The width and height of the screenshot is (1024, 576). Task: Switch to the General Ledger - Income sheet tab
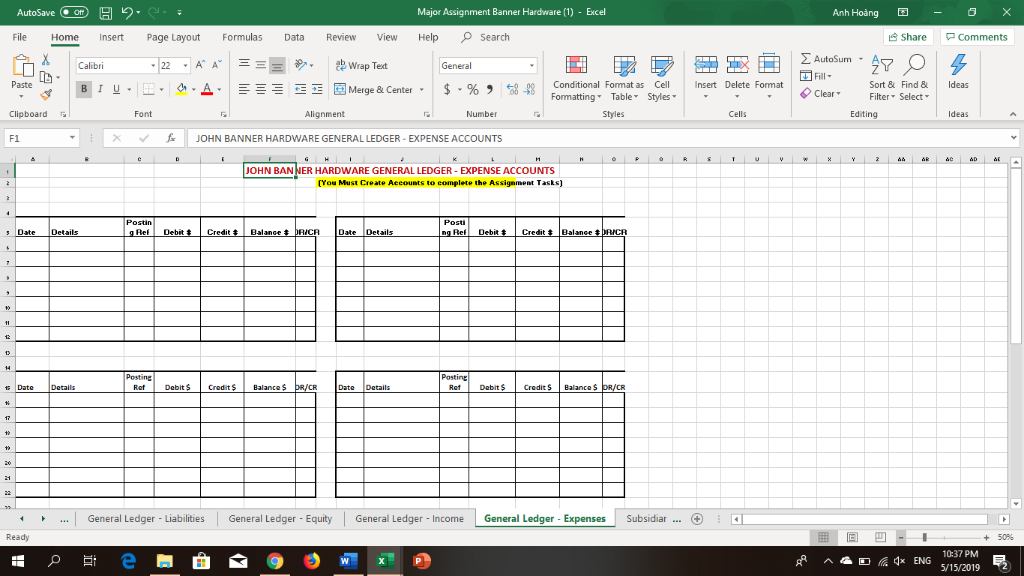(x=411, y=518)
